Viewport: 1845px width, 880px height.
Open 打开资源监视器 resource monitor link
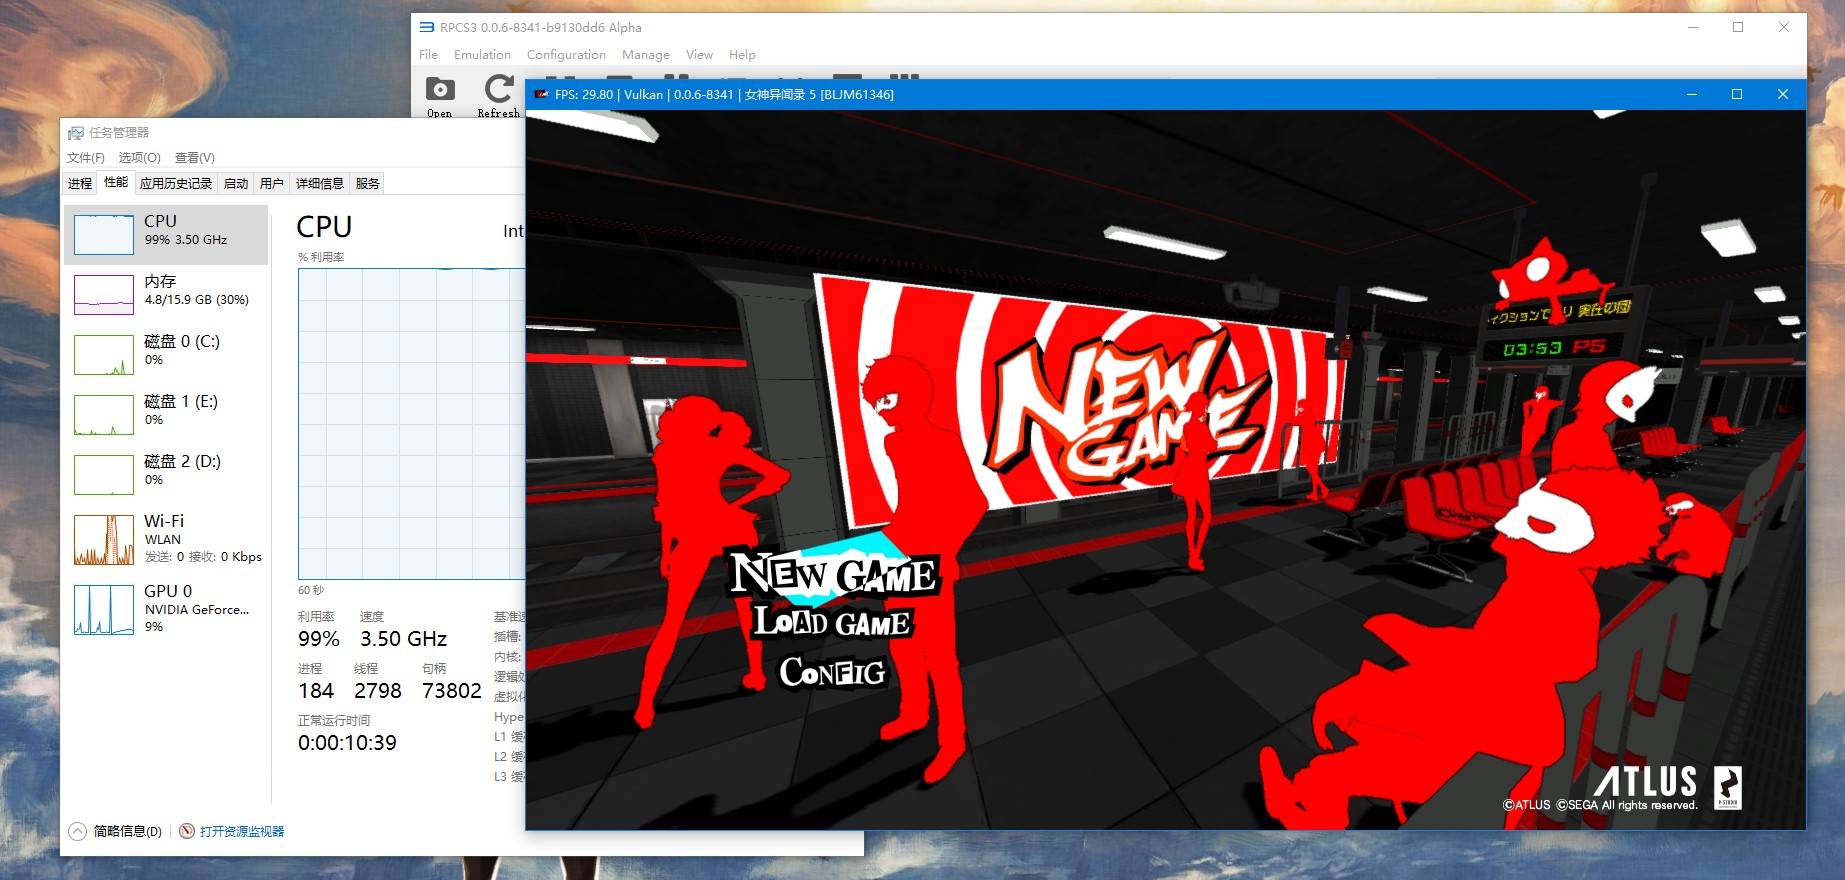pos(242,831)
